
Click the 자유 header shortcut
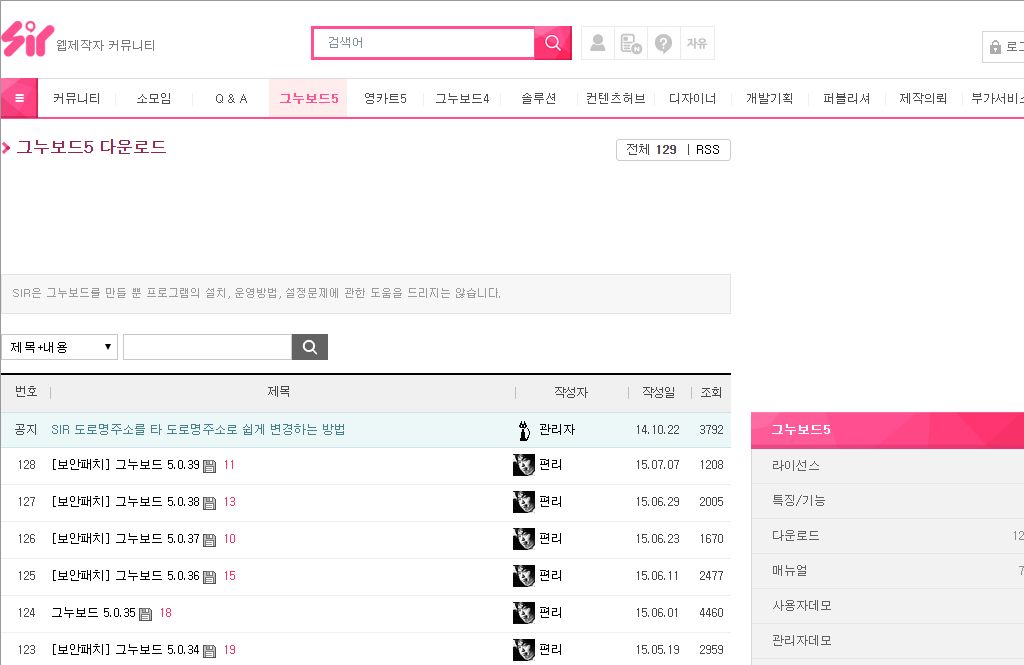[x=697, y=43]
